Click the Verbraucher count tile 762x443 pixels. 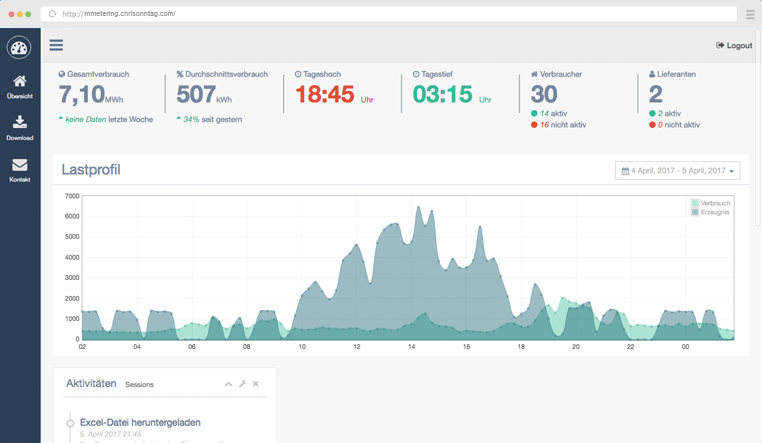click(x=558, y=96)
